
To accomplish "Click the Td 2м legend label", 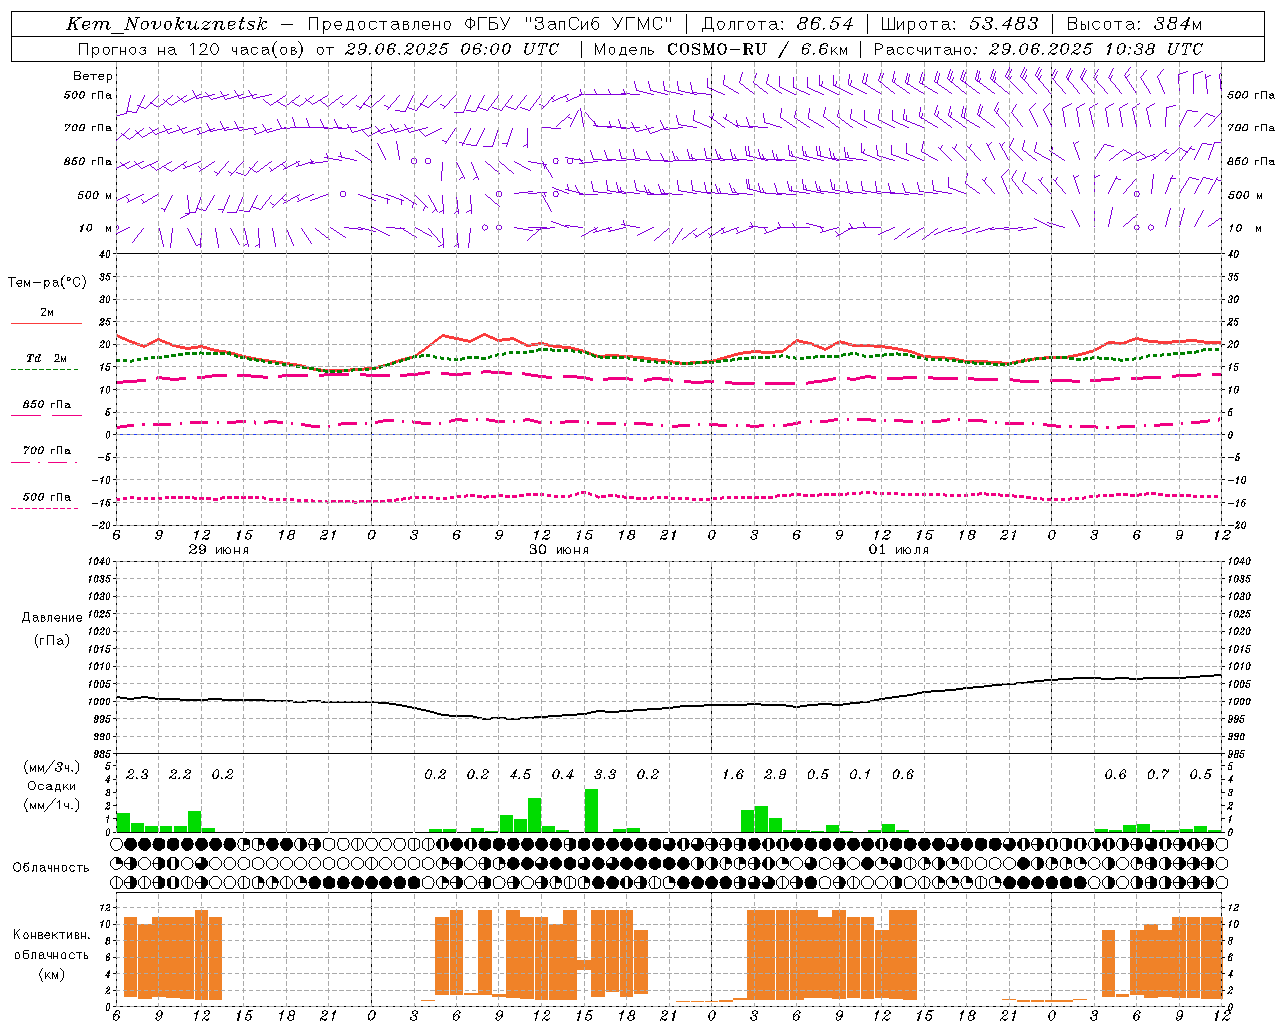I will pos(47,358).
